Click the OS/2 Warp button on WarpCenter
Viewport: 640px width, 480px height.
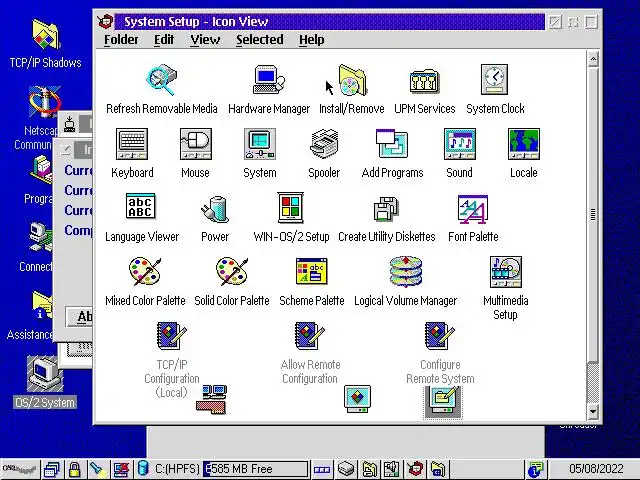coord(20,469)
